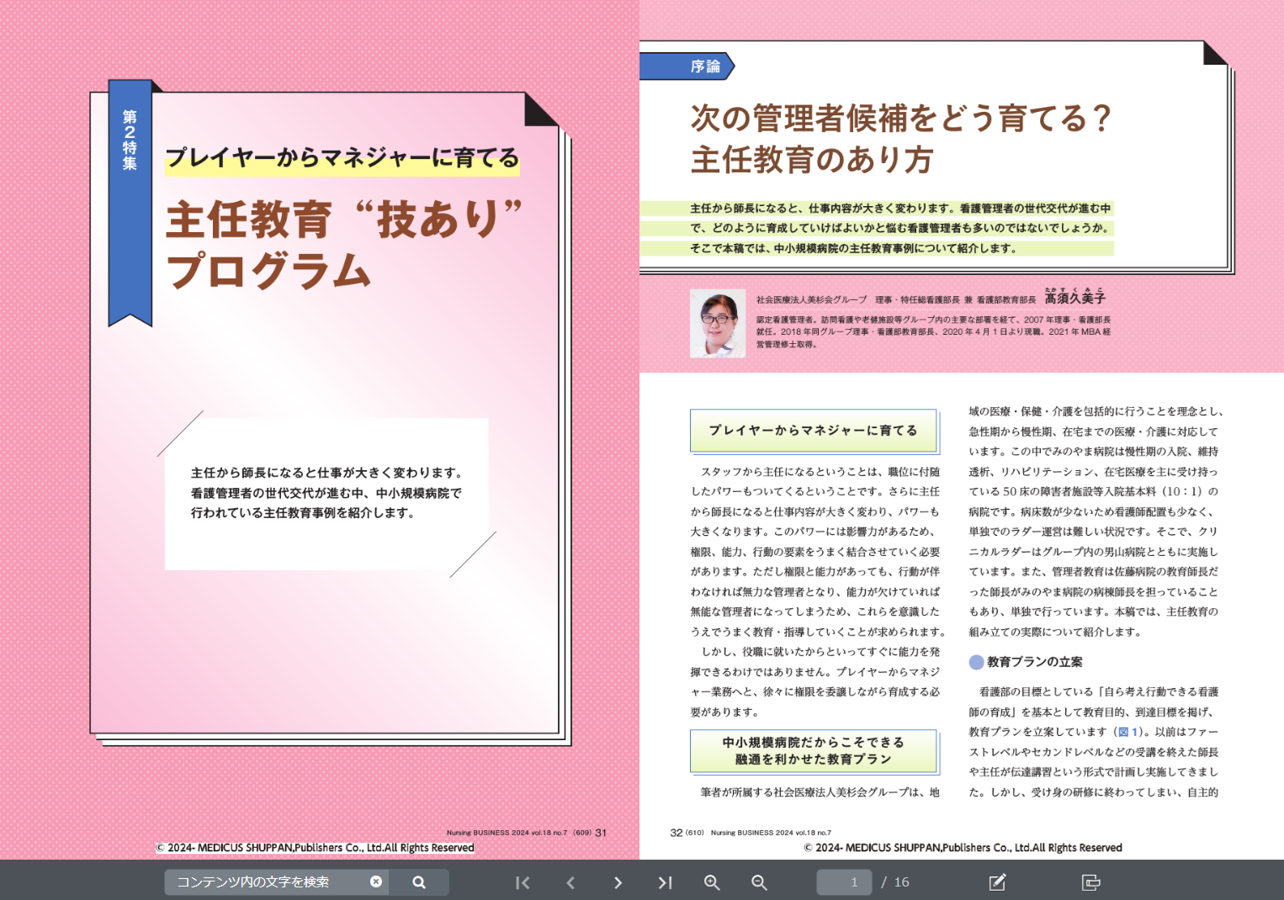Screen dimensions: 1284x900
Task: Open the pencil edit note tool
Action: (x=997, y=883)
